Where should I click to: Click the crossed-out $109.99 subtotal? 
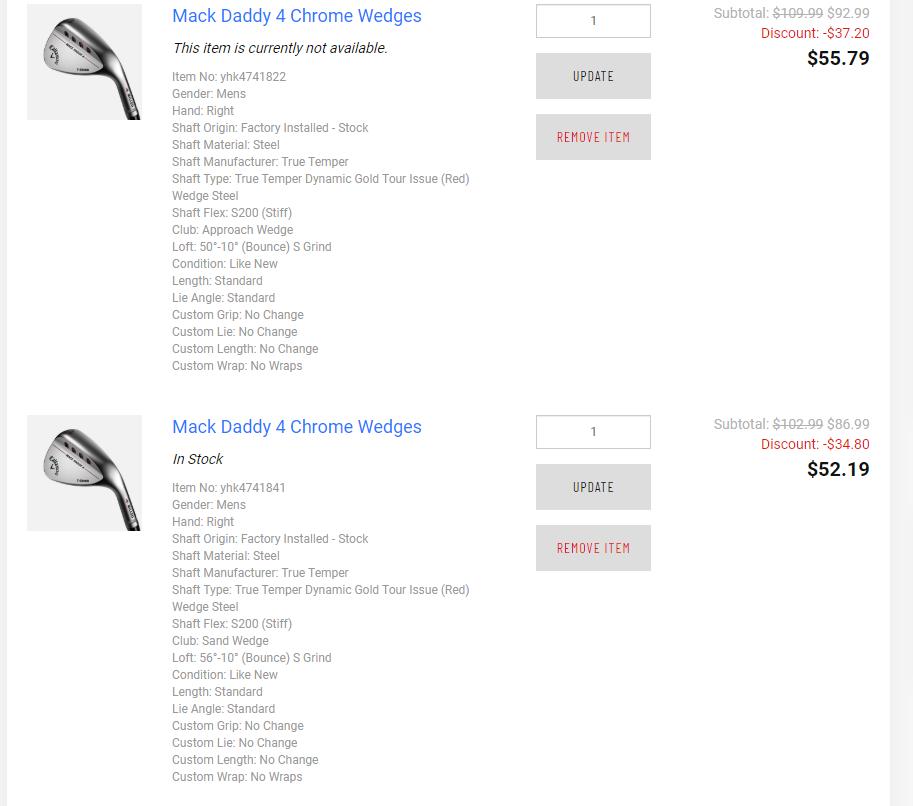click(x=797, y=13)
